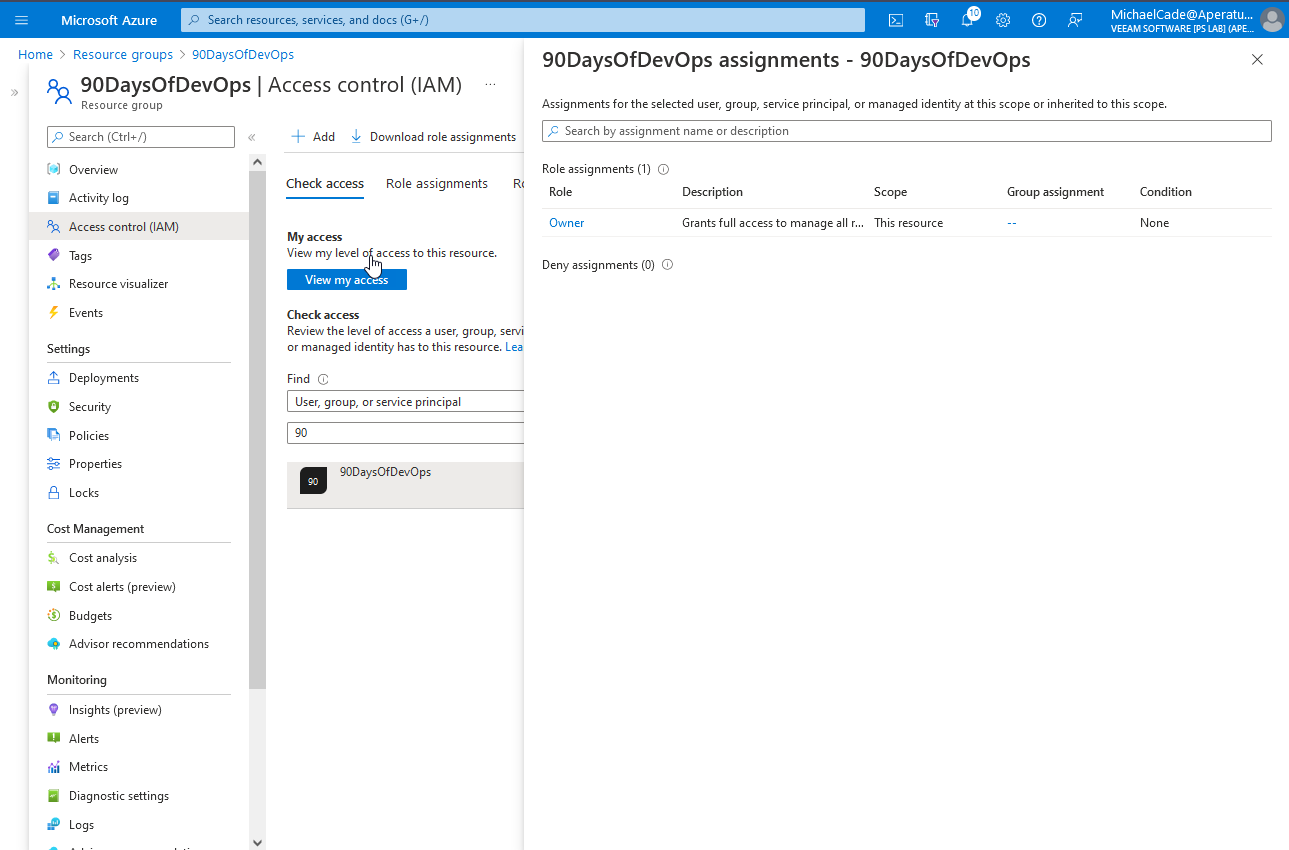Open the Owner role link
1289x850 pixels.
[566, 223]
